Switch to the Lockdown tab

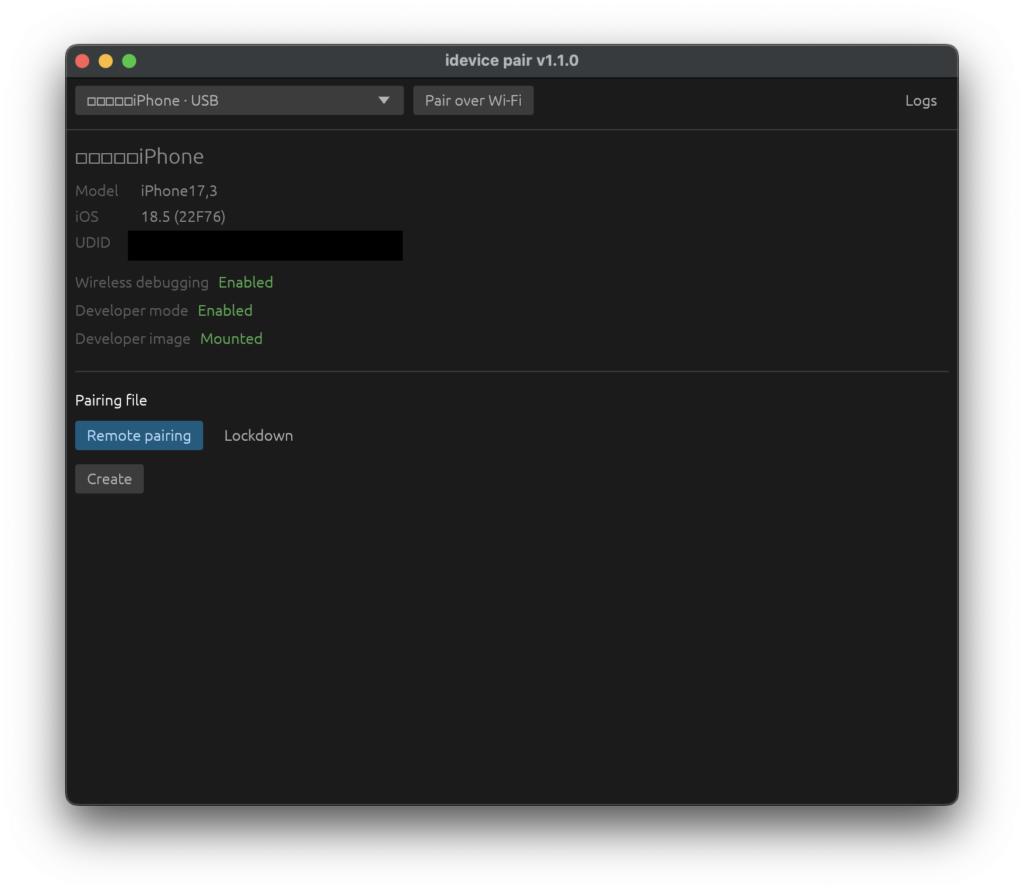tap(259, 436)
